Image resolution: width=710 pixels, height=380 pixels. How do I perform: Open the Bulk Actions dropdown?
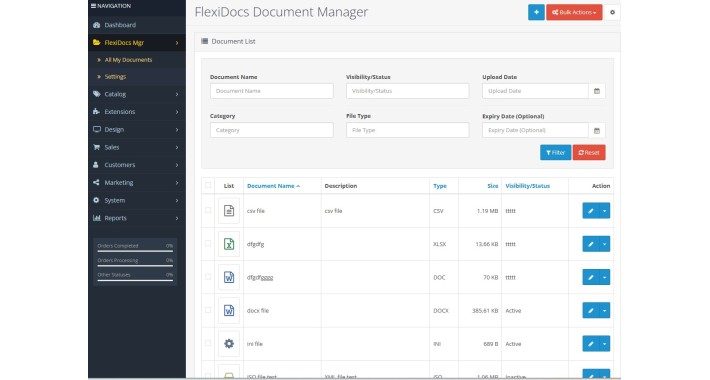[574, 12]
